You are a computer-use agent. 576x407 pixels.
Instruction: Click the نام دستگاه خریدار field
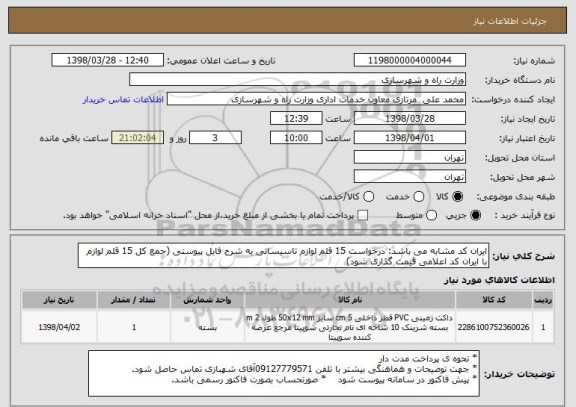(298, 80)
